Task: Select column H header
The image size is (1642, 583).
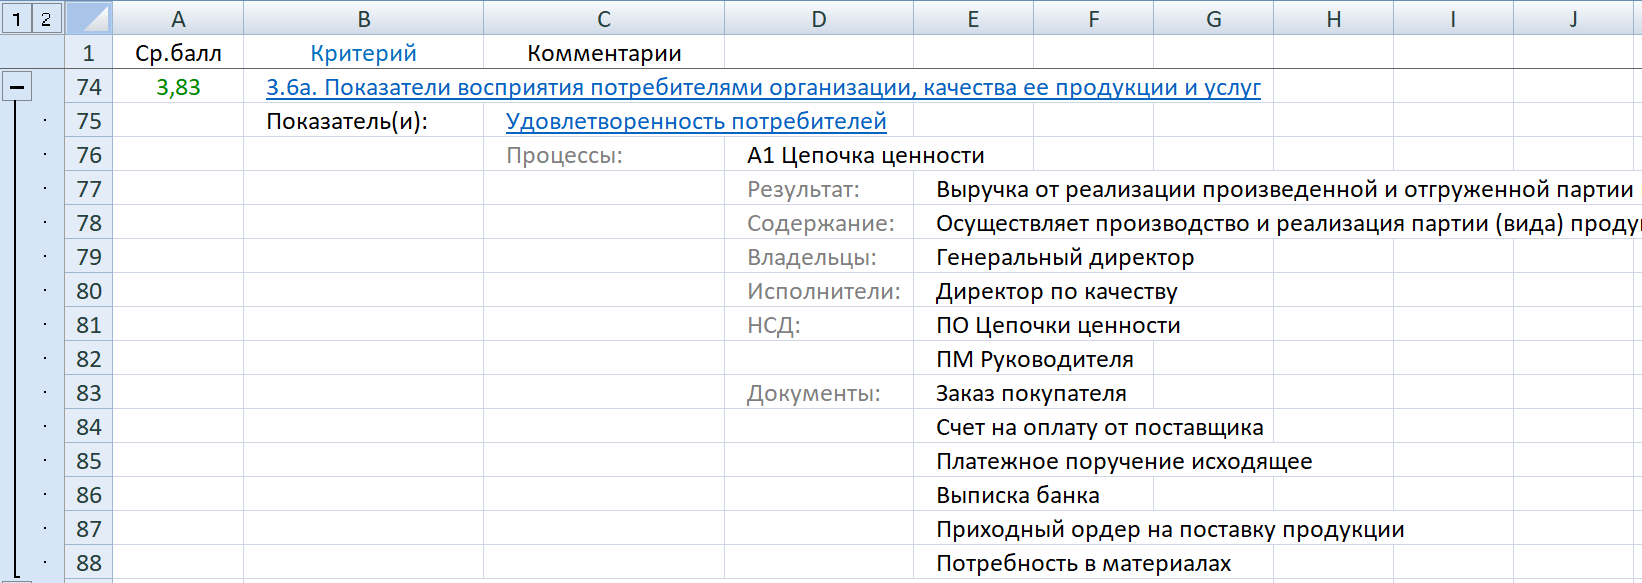Action: [x=1333, y=19]
